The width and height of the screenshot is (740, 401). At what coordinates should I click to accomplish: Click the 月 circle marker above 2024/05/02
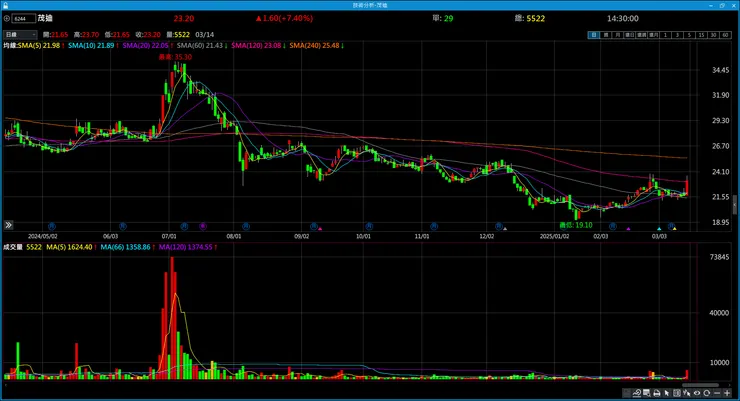52,226
